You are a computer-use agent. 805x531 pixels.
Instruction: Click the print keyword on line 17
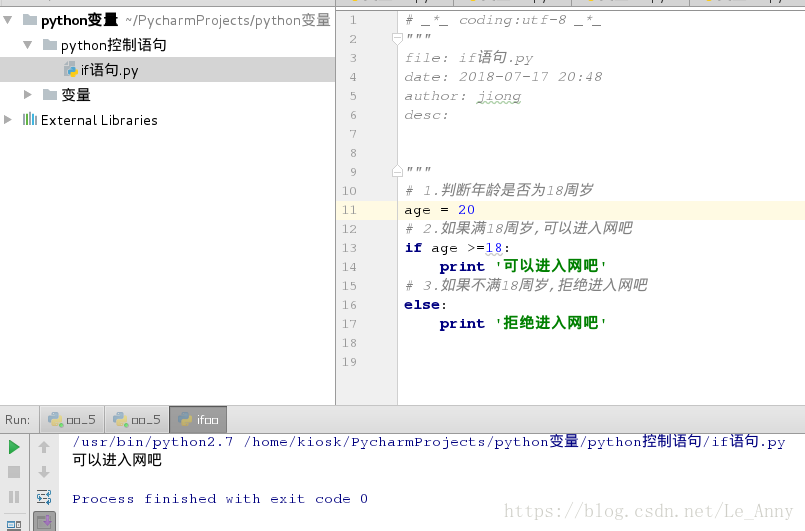[x=462, y=324]
